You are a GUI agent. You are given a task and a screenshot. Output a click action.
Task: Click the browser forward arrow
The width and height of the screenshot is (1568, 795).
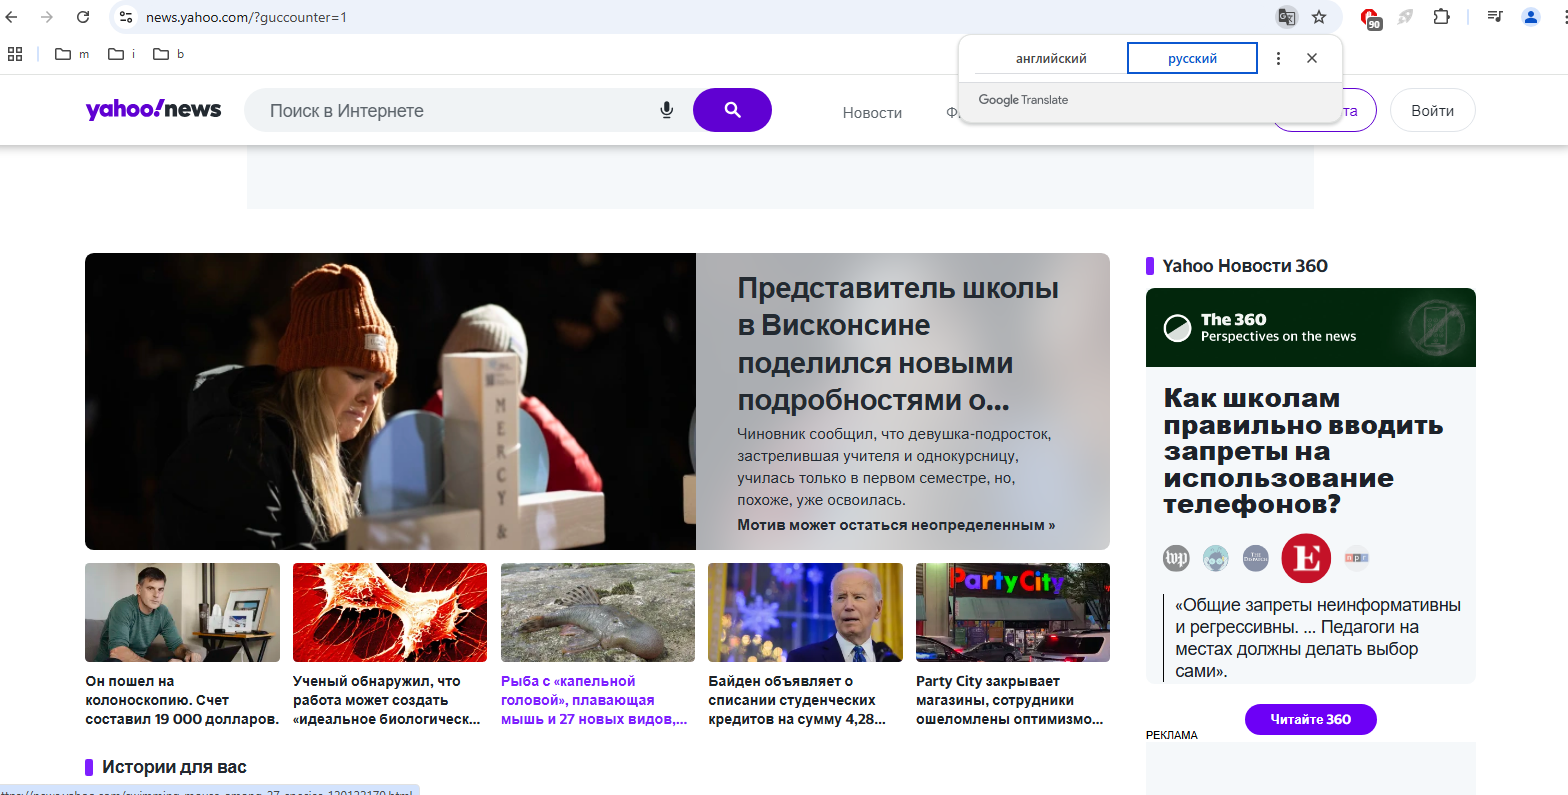pyautogui.click(x=47, y=17)
